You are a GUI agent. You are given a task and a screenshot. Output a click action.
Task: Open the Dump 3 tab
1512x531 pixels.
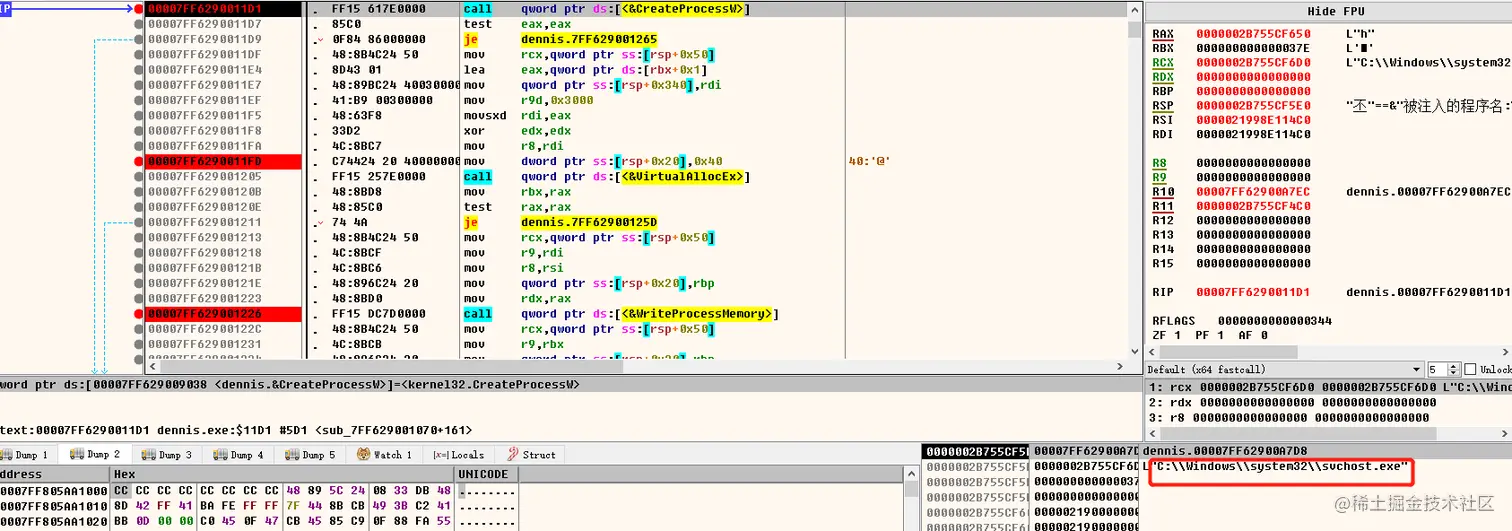tap(167, 454)
